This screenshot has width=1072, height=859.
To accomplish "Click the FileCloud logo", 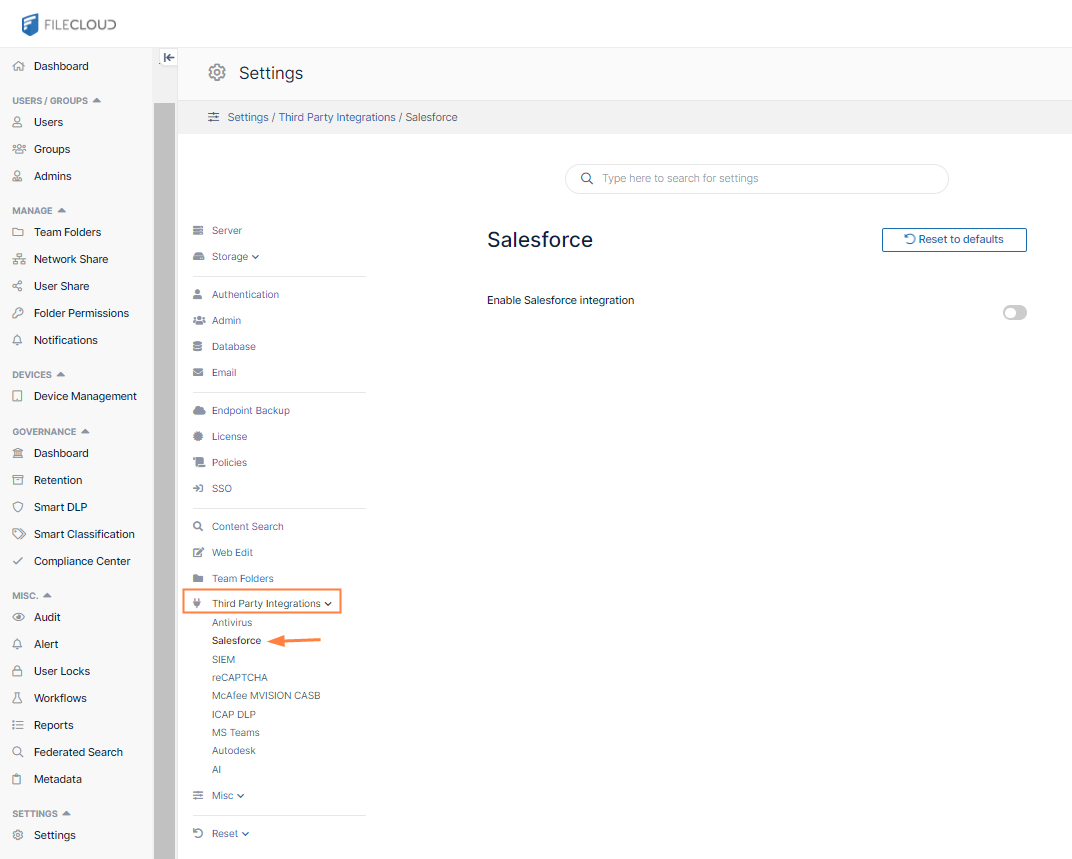I will [x=67, y=24].
